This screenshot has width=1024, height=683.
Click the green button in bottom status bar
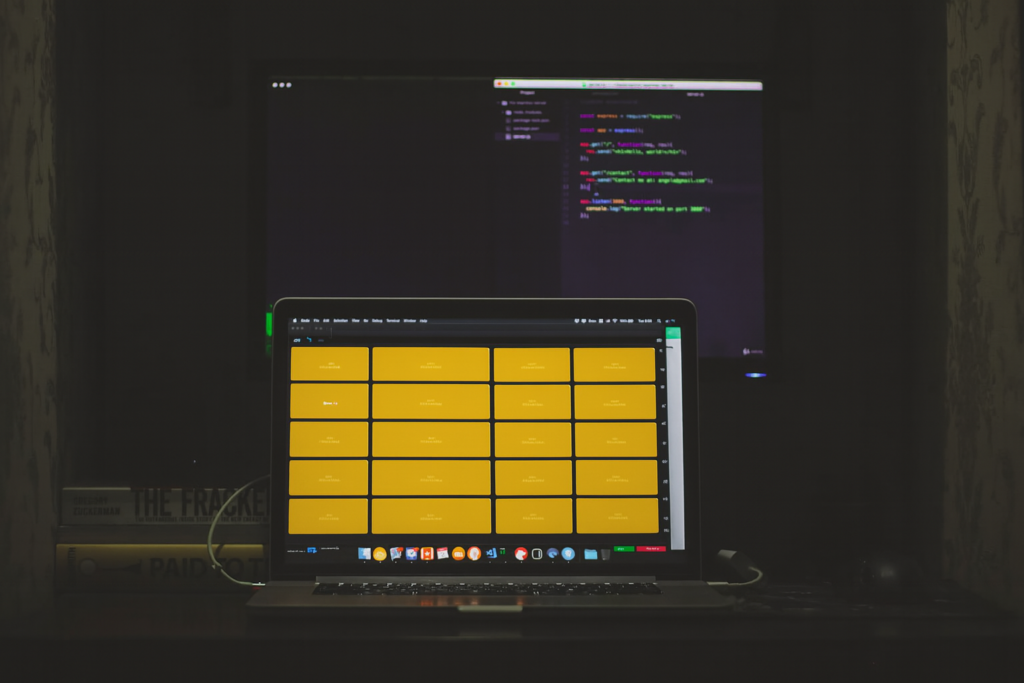click(624, 549)
